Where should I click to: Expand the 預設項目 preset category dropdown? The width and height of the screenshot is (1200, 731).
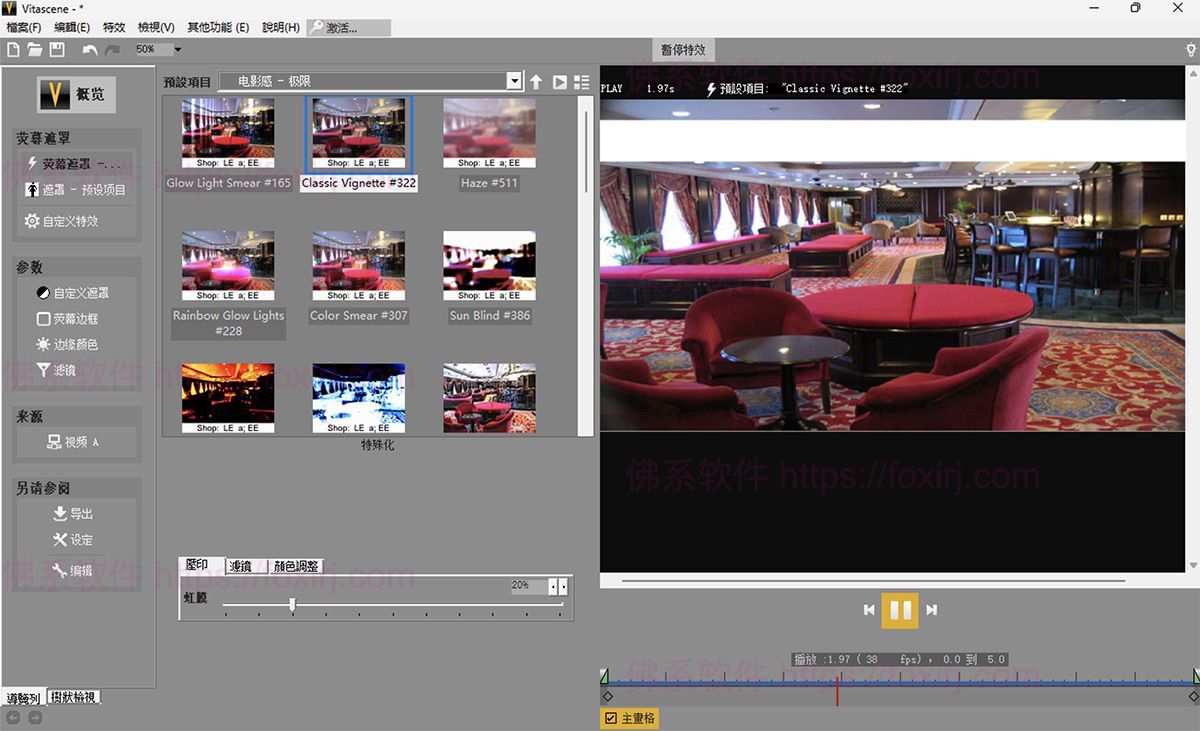coord(514,82)
